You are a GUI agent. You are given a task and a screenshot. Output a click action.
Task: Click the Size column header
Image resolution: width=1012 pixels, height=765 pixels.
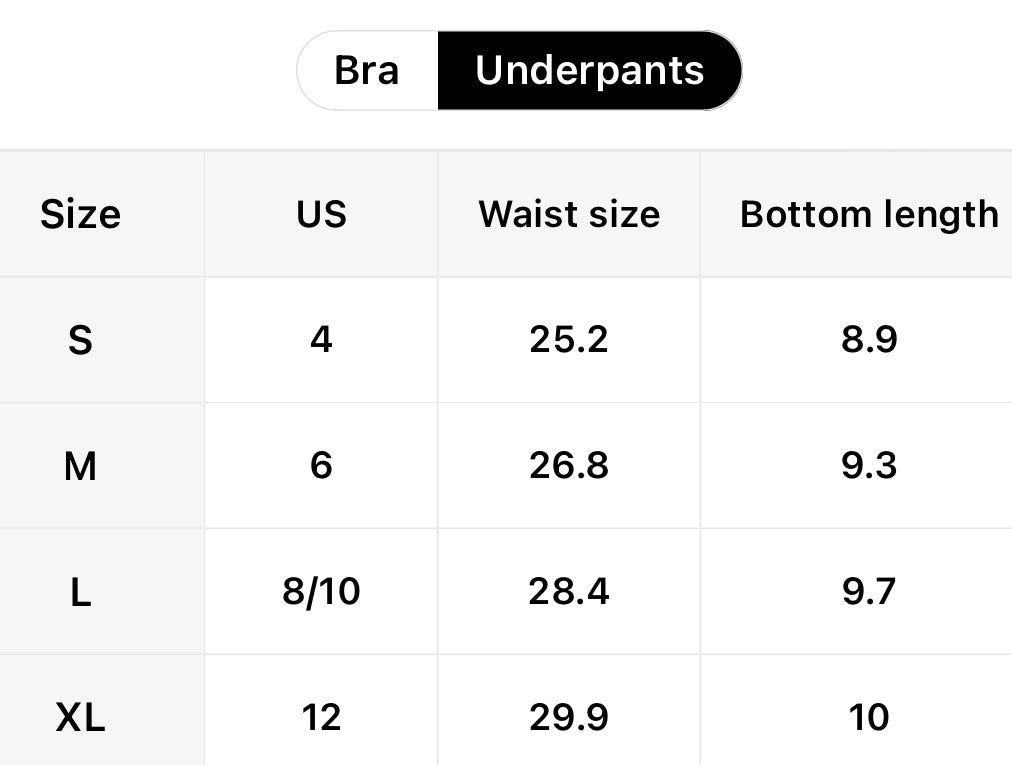(x=80, y=214)
